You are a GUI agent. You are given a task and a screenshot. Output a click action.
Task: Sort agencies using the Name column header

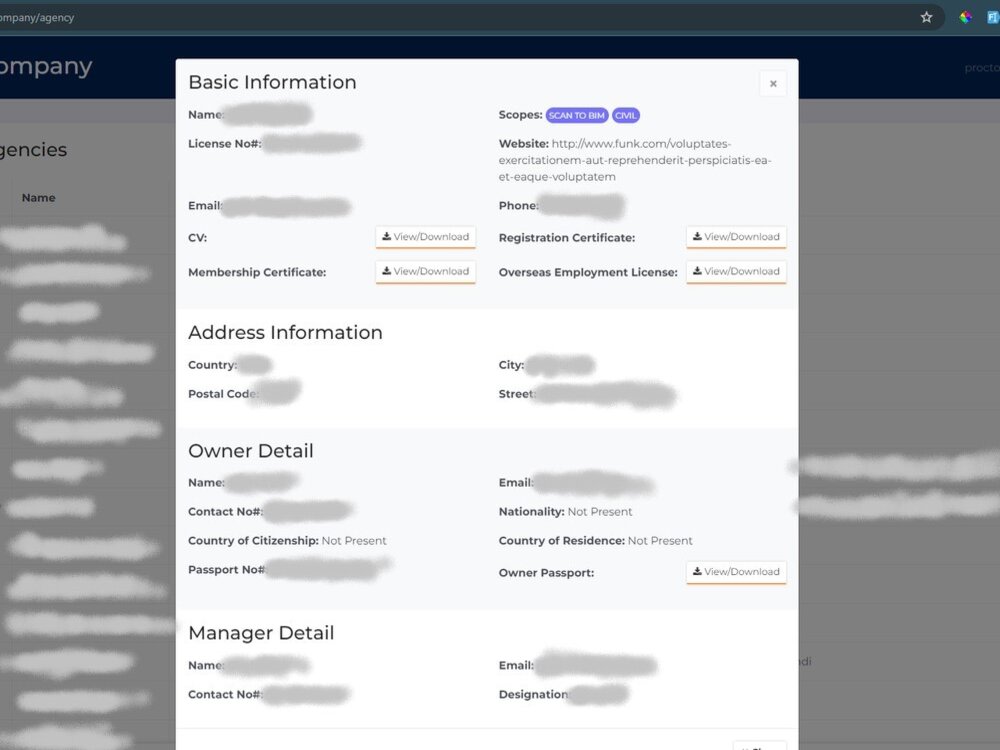click(x=38, y=197)
